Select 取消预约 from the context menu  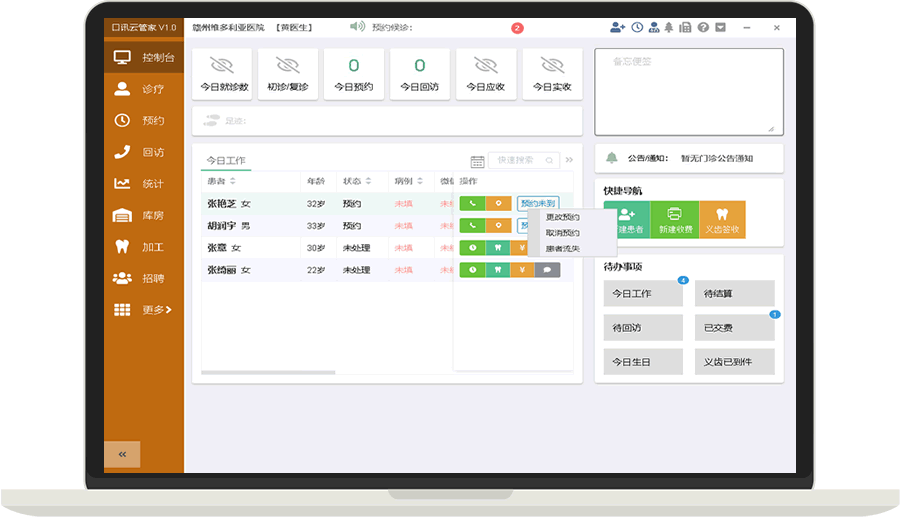562,233
